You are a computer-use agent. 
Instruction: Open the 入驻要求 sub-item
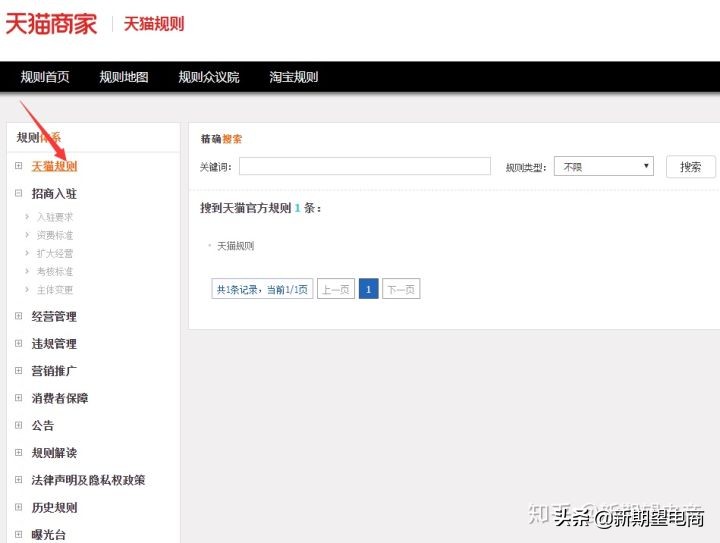pyautogui.click(x=55, y=217)
